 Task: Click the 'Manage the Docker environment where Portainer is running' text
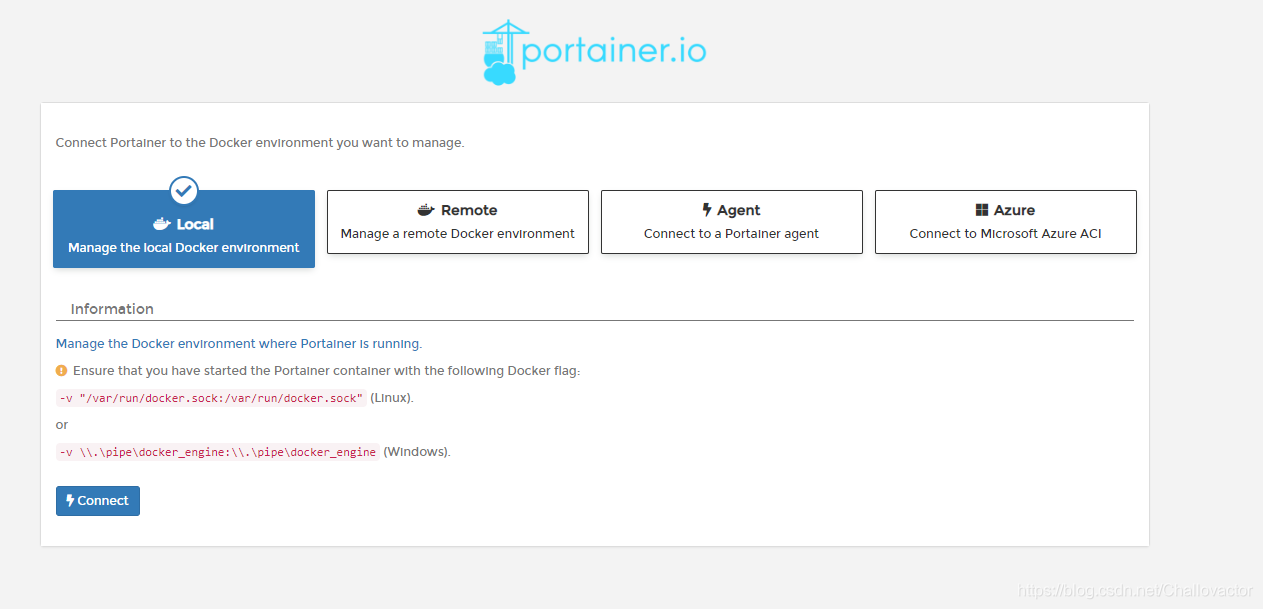(239, 343)
